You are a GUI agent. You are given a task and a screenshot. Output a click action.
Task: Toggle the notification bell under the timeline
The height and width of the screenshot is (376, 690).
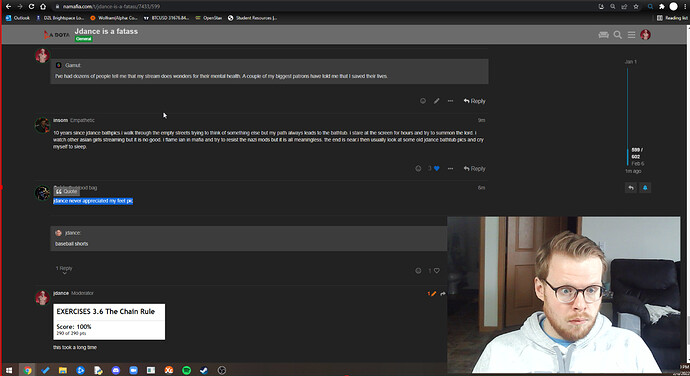point(645,188)
